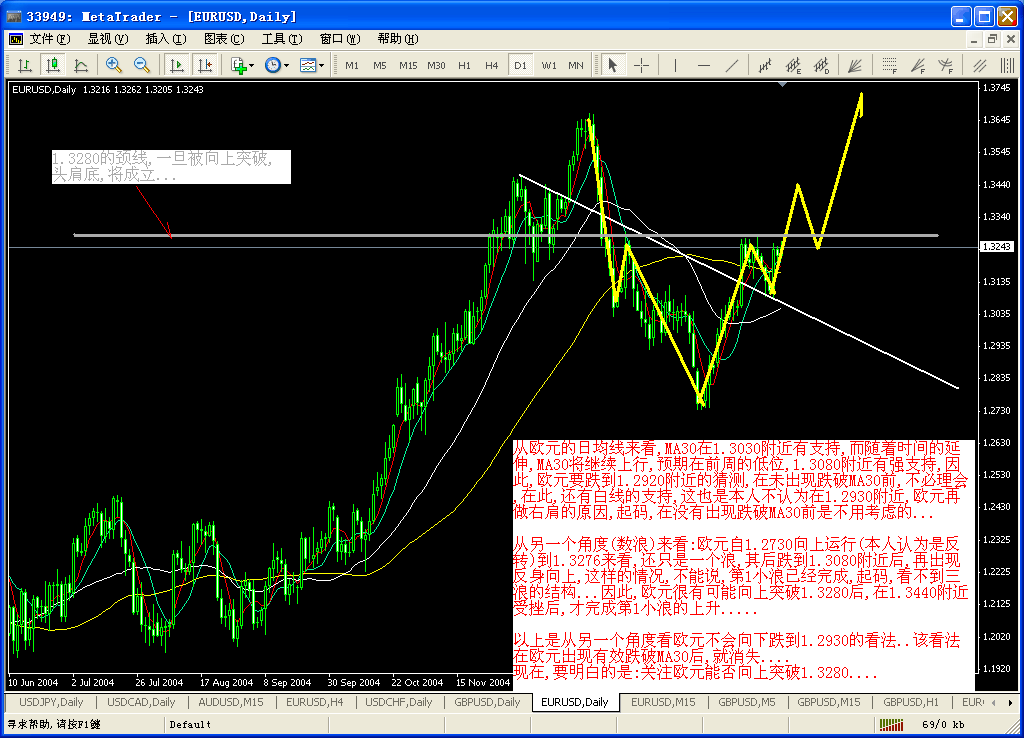Open the periodicity clock dropdown
The width and height of the screenshot is (1024, 738).
point(277,65)
